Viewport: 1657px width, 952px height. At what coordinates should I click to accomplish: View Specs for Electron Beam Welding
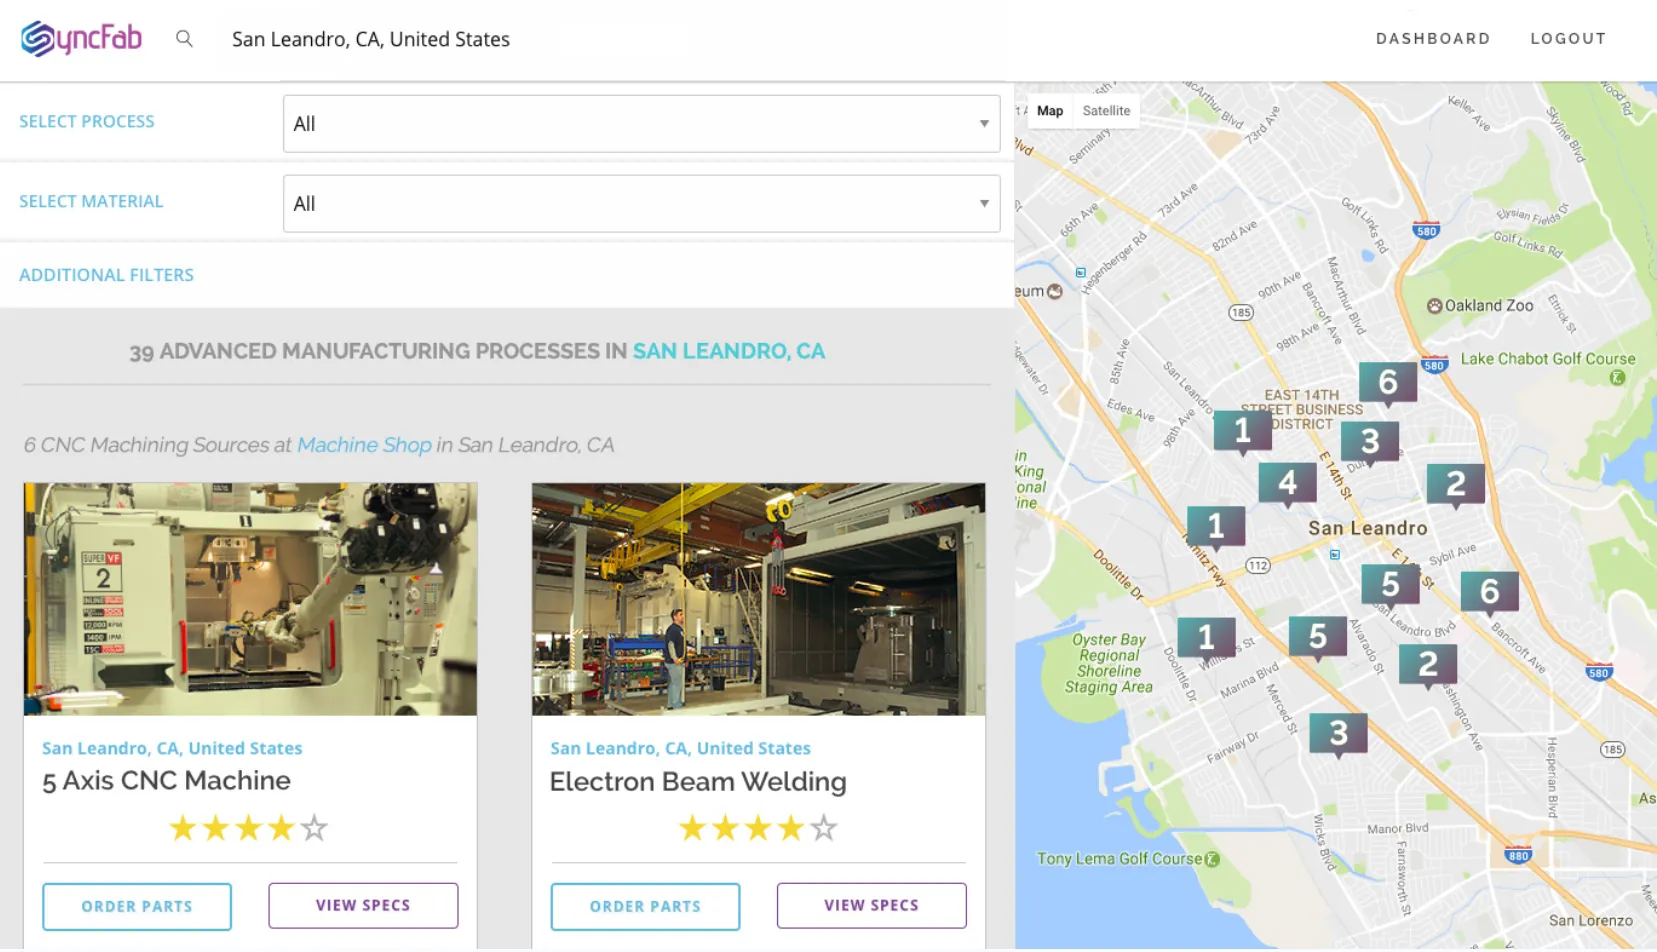click(871, 905)
